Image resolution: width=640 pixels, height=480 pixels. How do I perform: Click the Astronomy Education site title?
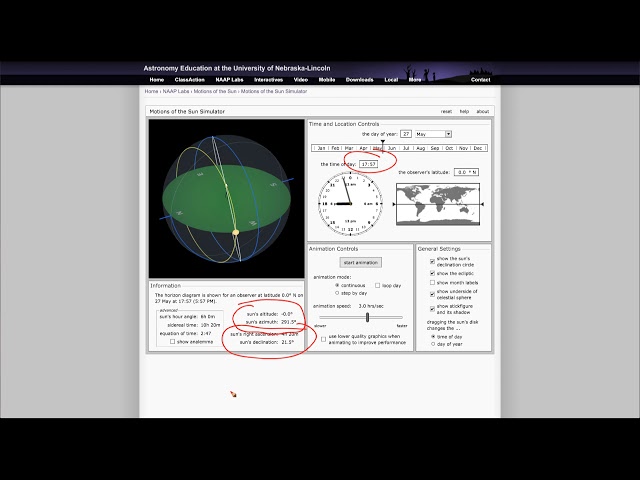(237, 68)
